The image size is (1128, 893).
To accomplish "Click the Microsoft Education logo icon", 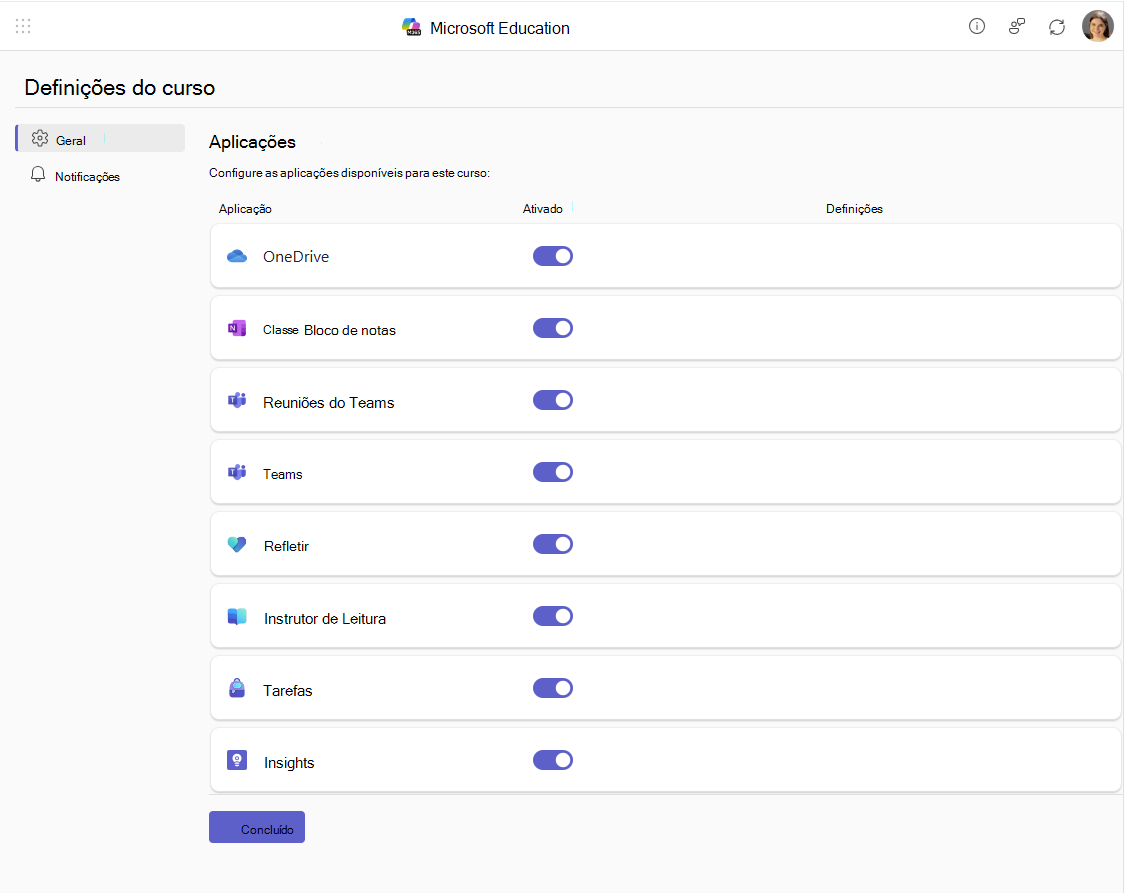I will [x=411, y=28].
